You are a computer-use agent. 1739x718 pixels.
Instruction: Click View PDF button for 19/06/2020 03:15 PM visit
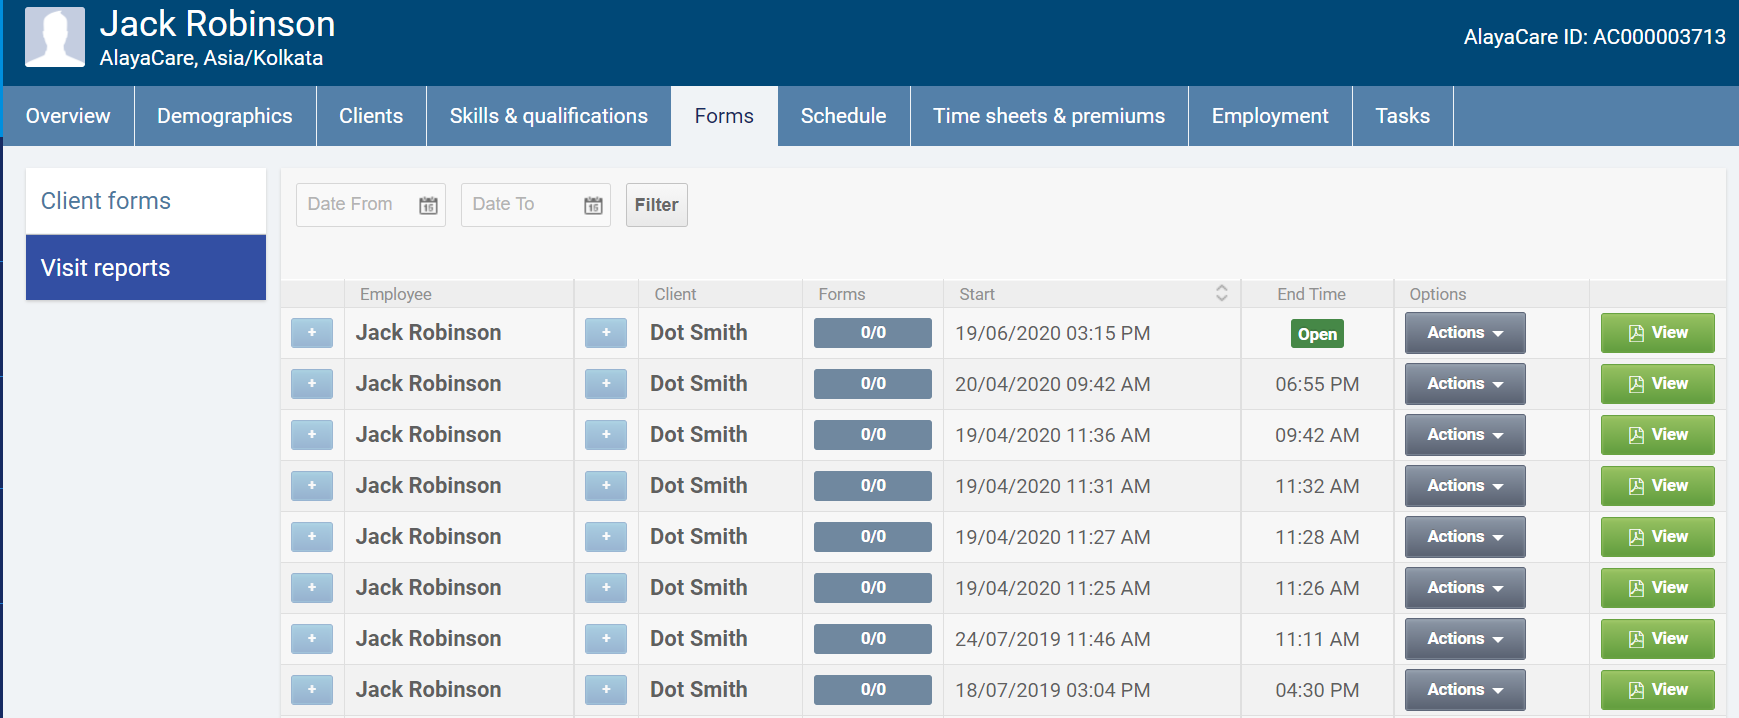pos(1657,333)
